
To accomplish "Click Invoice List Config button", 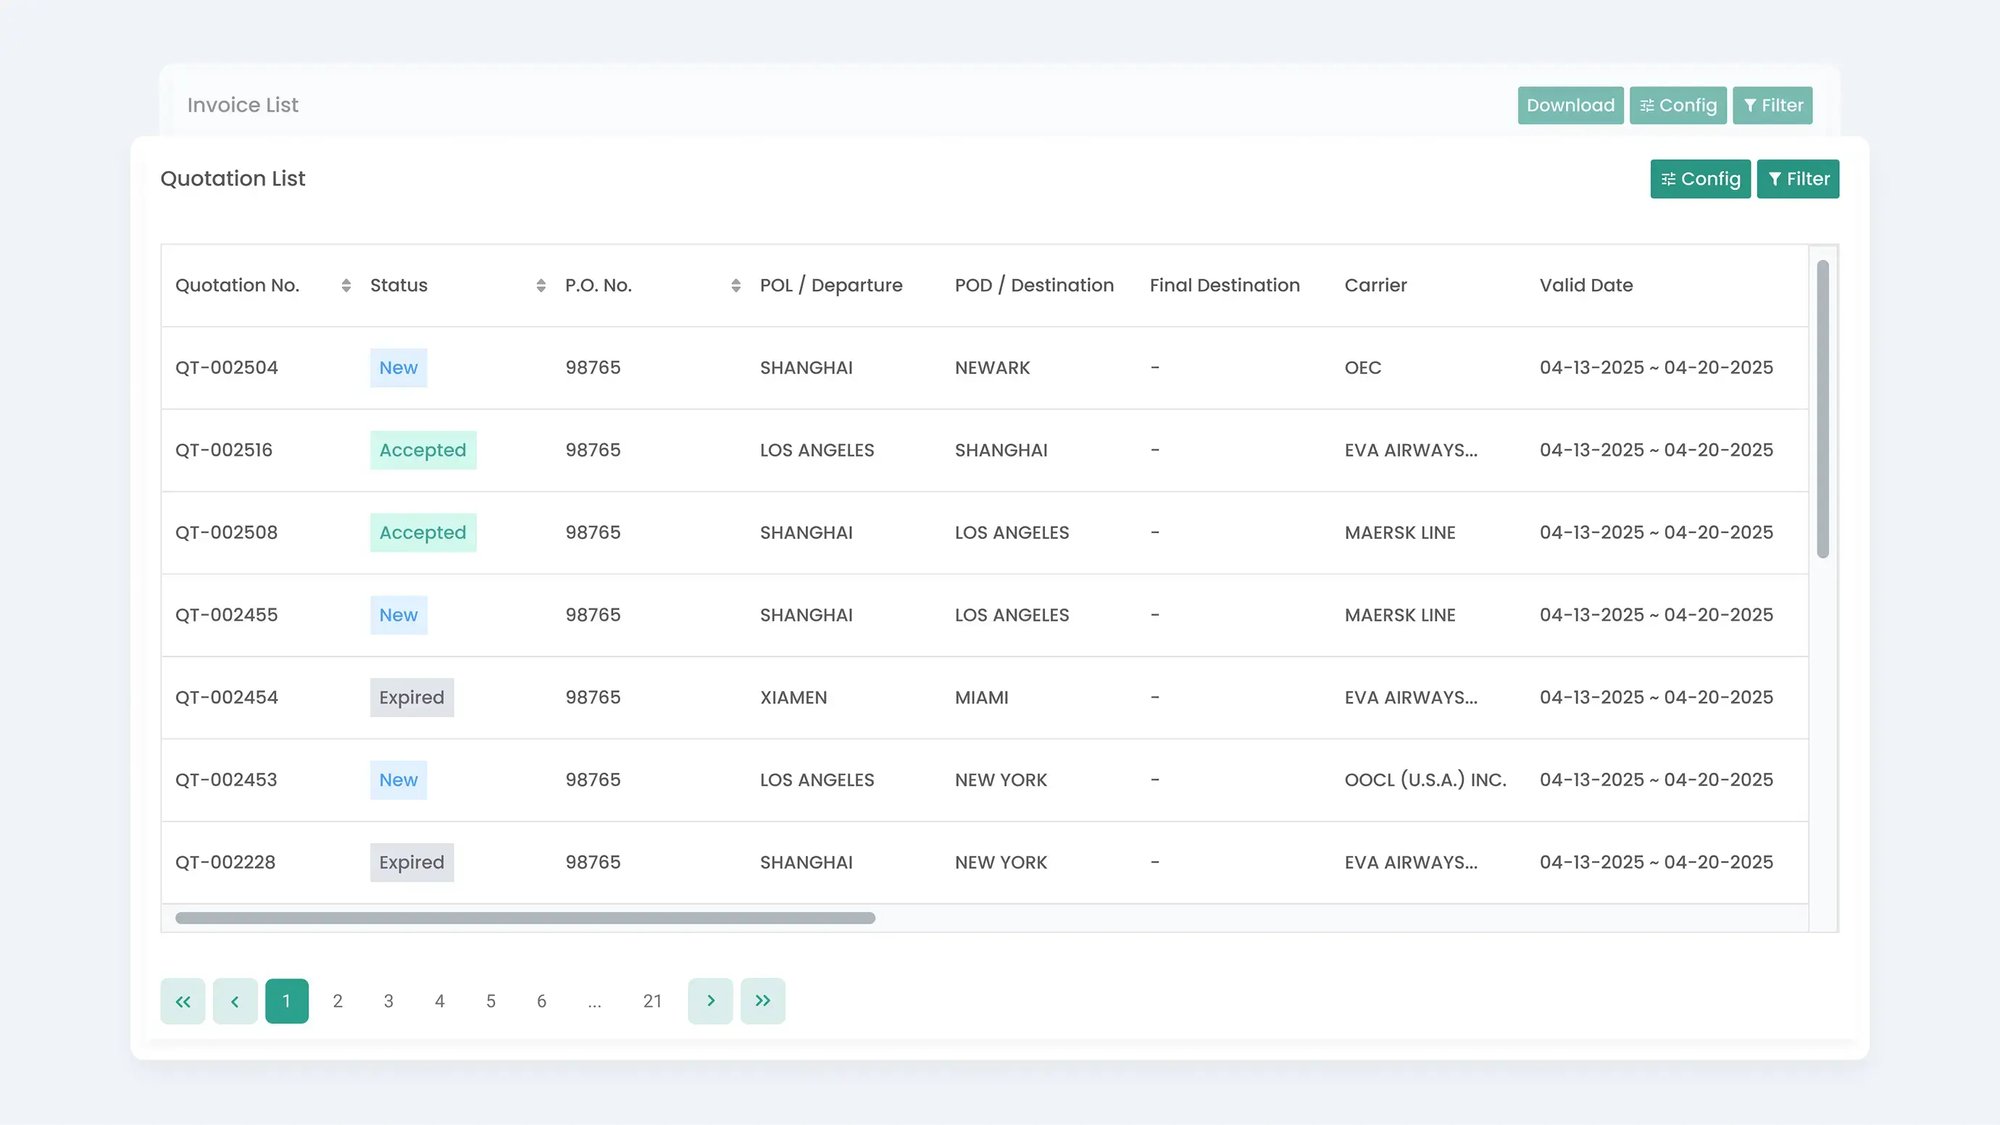I will [x=1678, y=105].
